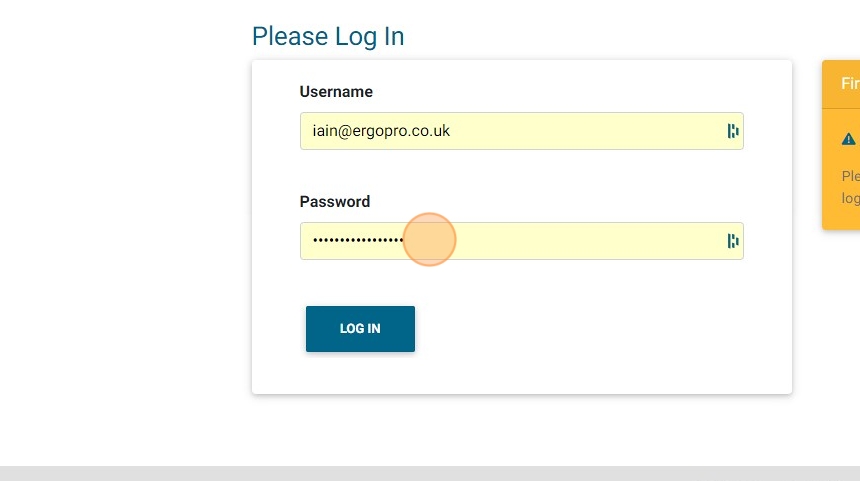Click password manager icon in Password field
This screenshot has width=860, height=481.
coord(733,241)
